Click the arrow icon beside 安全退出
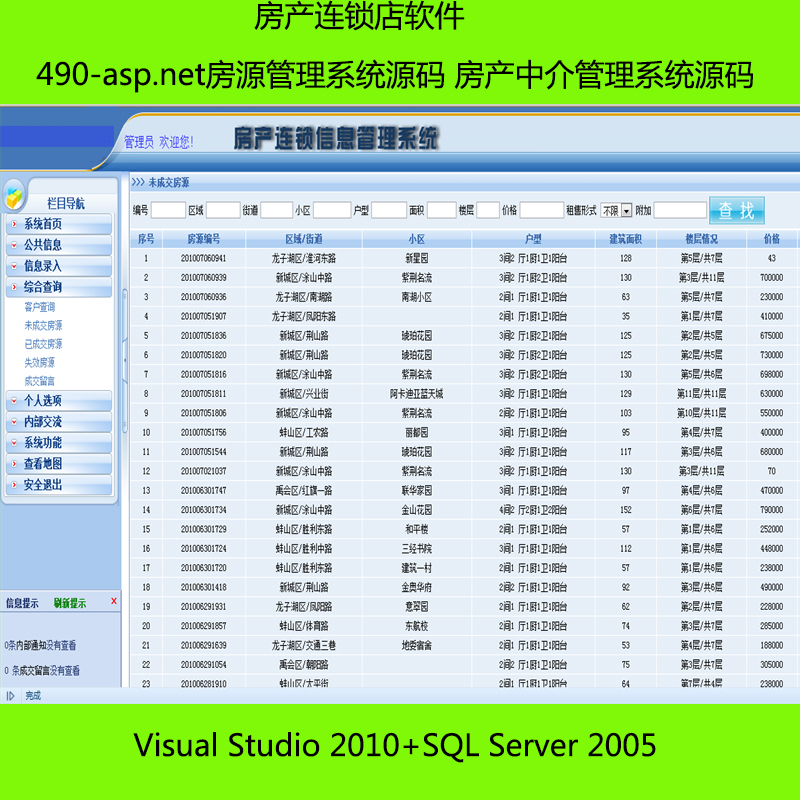Screen dimensions: 800x800 click(x=14, y=485)
